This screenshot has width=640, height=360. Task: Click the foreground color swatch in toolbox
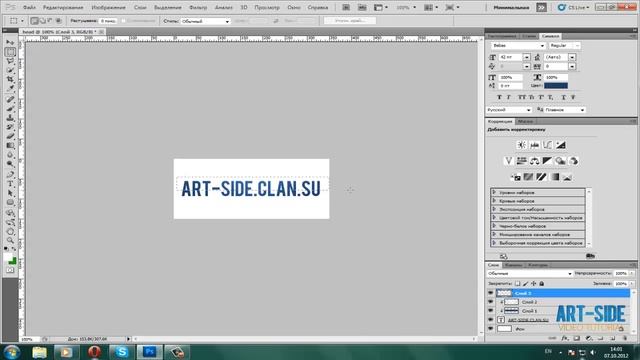[x=8, y=258]
